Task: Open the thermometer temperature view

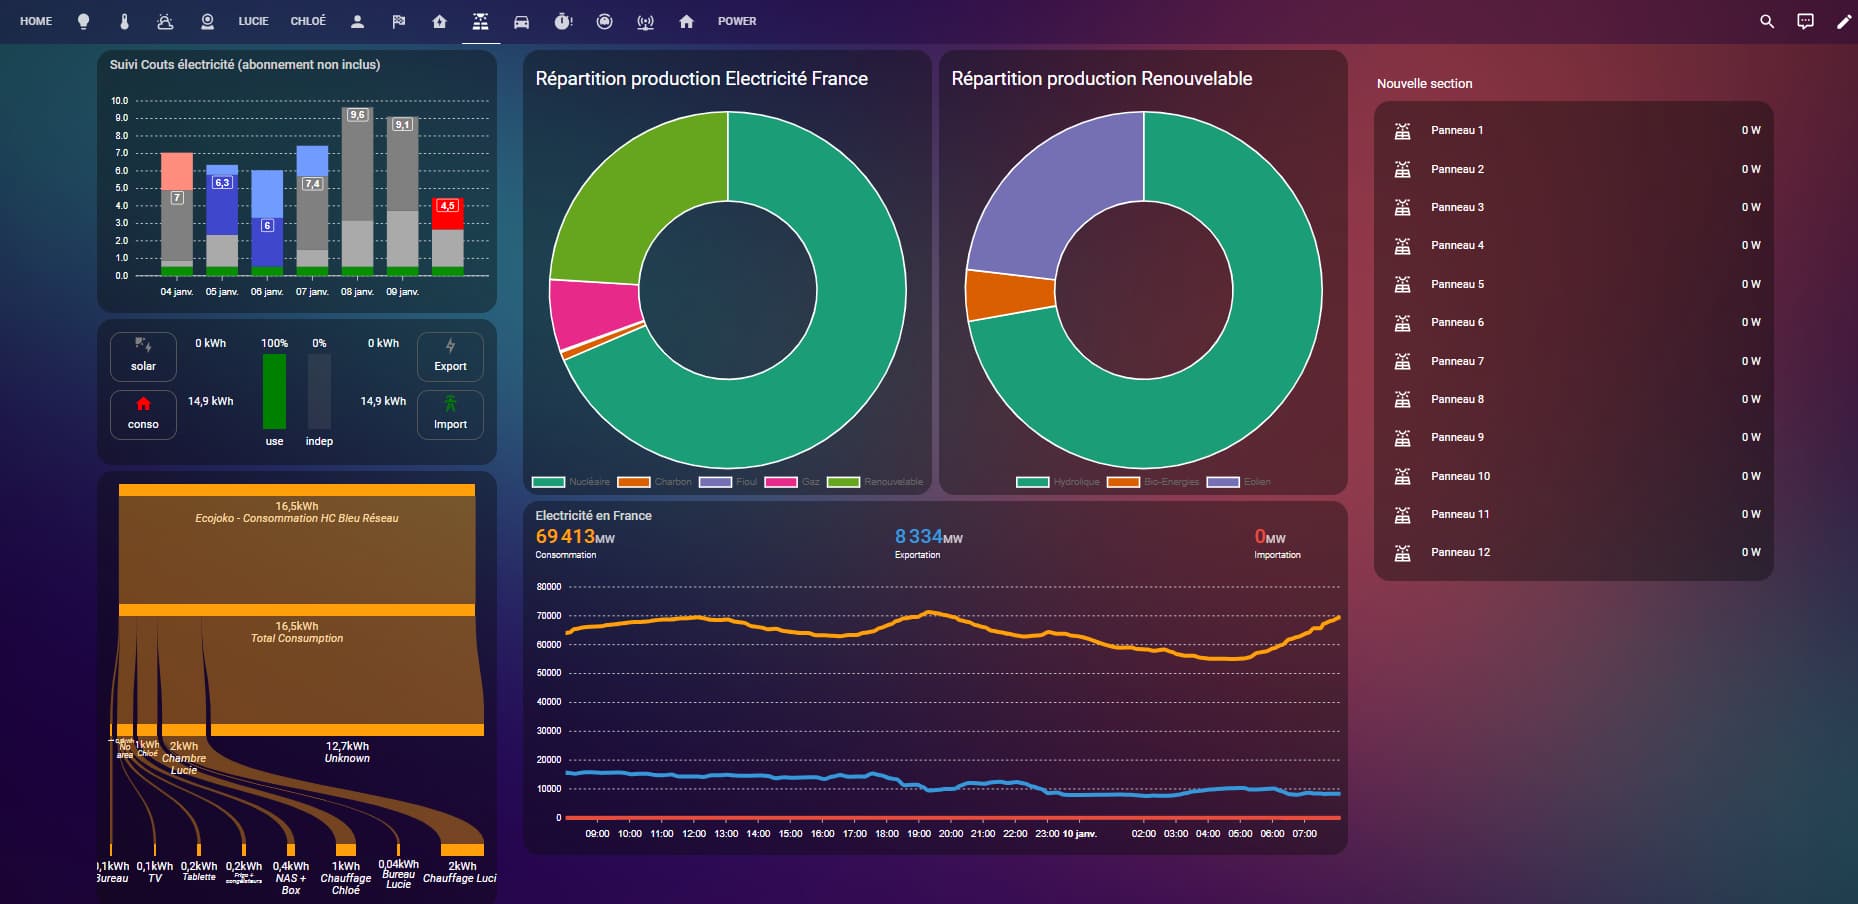Action: pos(124,21)
